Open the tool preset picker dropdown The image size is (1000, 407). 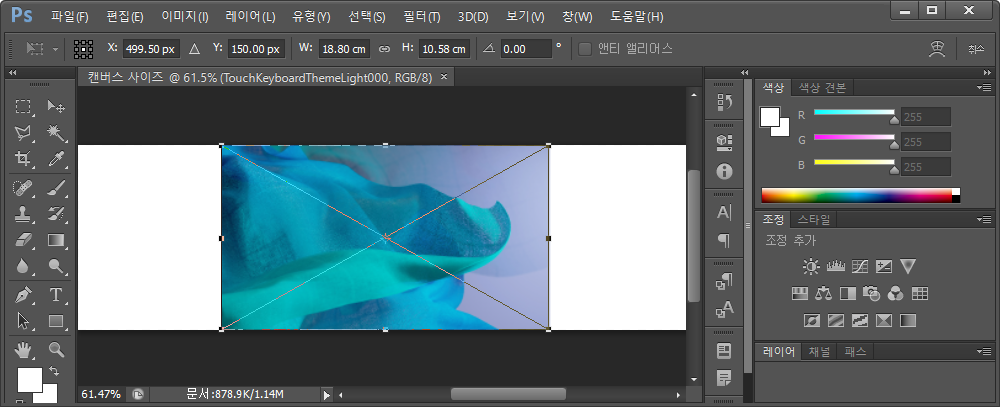pos(55,49)
